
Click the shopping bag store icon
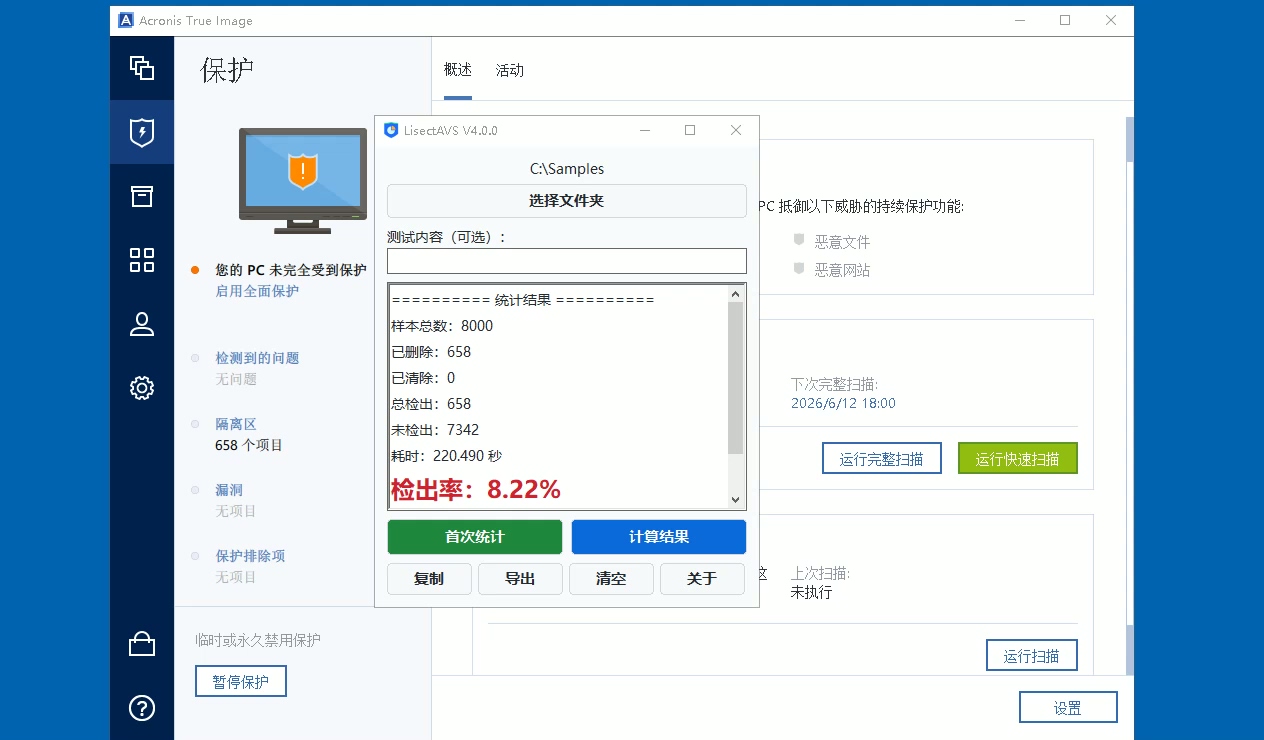click(142, 645)
